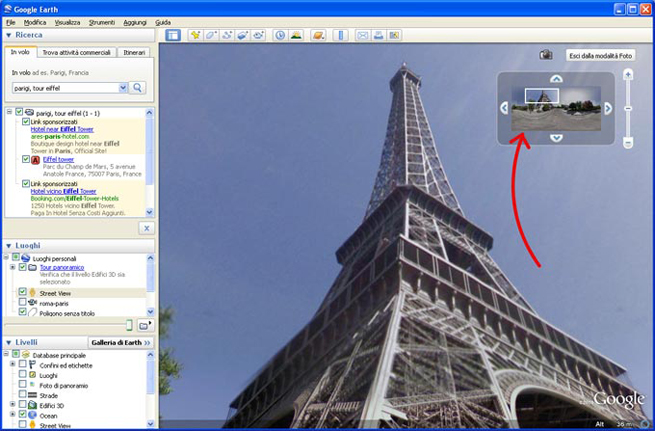The width and height of the screenshot is (655, 431).
Task: Click the red A marker icon
Action: [x=36, y=160]
